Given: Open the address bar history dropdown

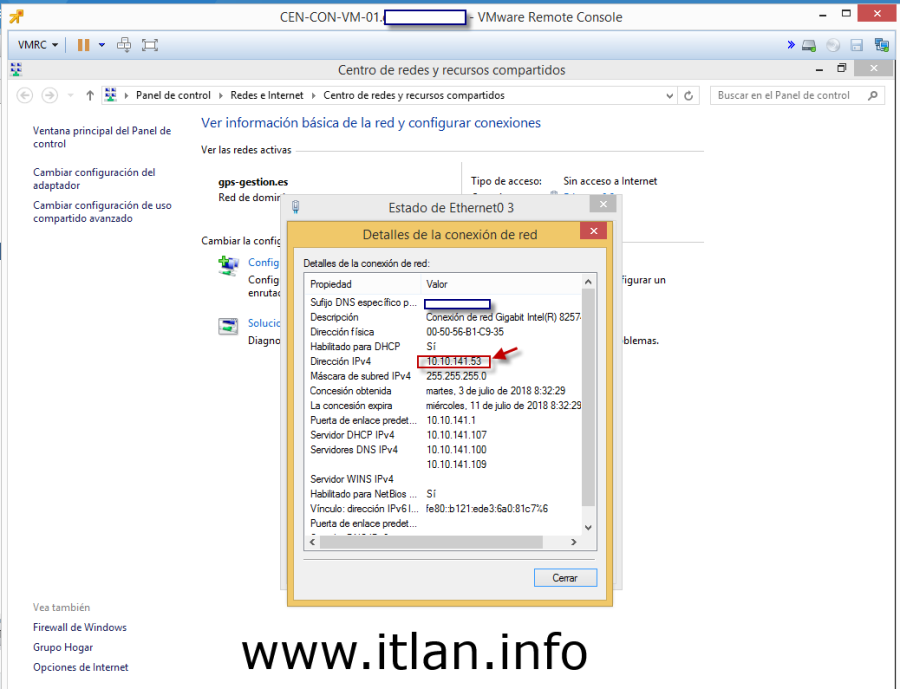Looking at the screenshot, I should [x=668, y=96].
